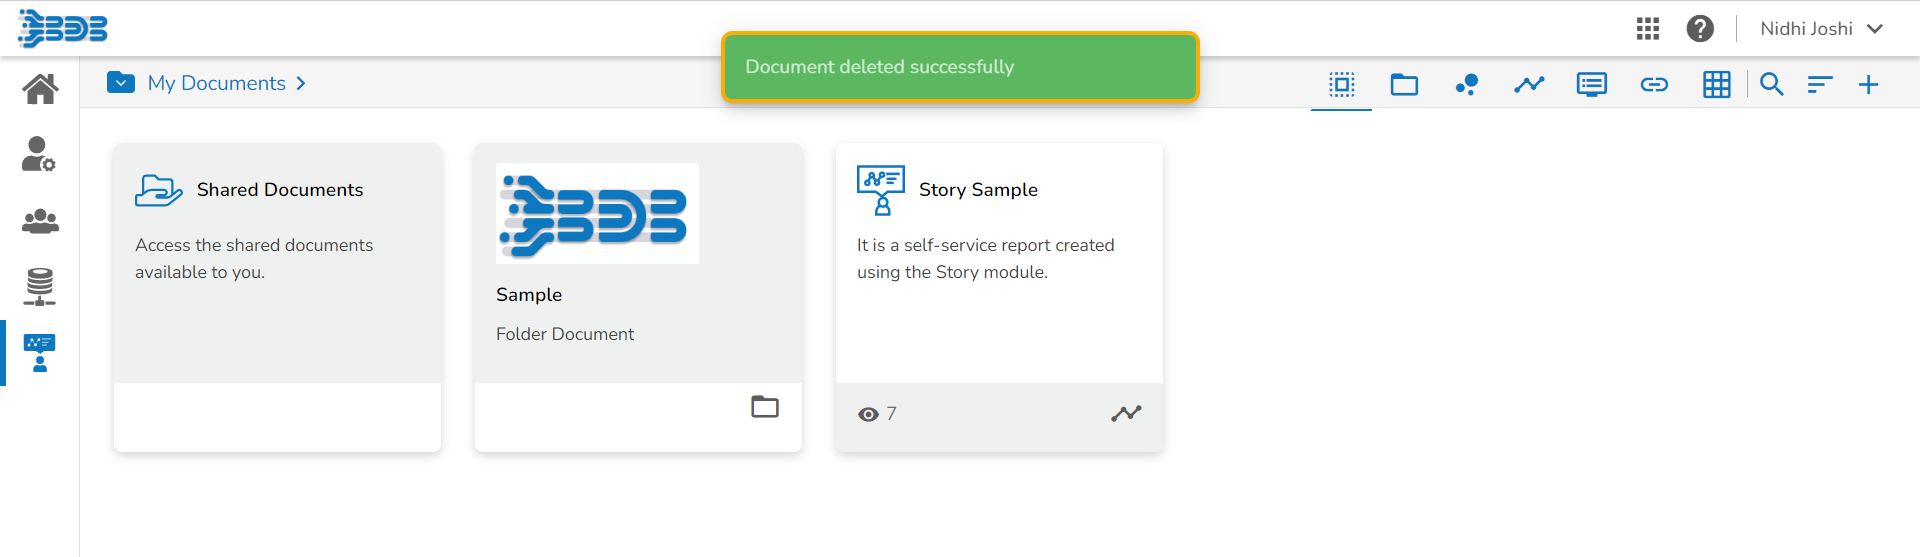
Task: Filter by line chart story icon
Action: (1529, 84)
